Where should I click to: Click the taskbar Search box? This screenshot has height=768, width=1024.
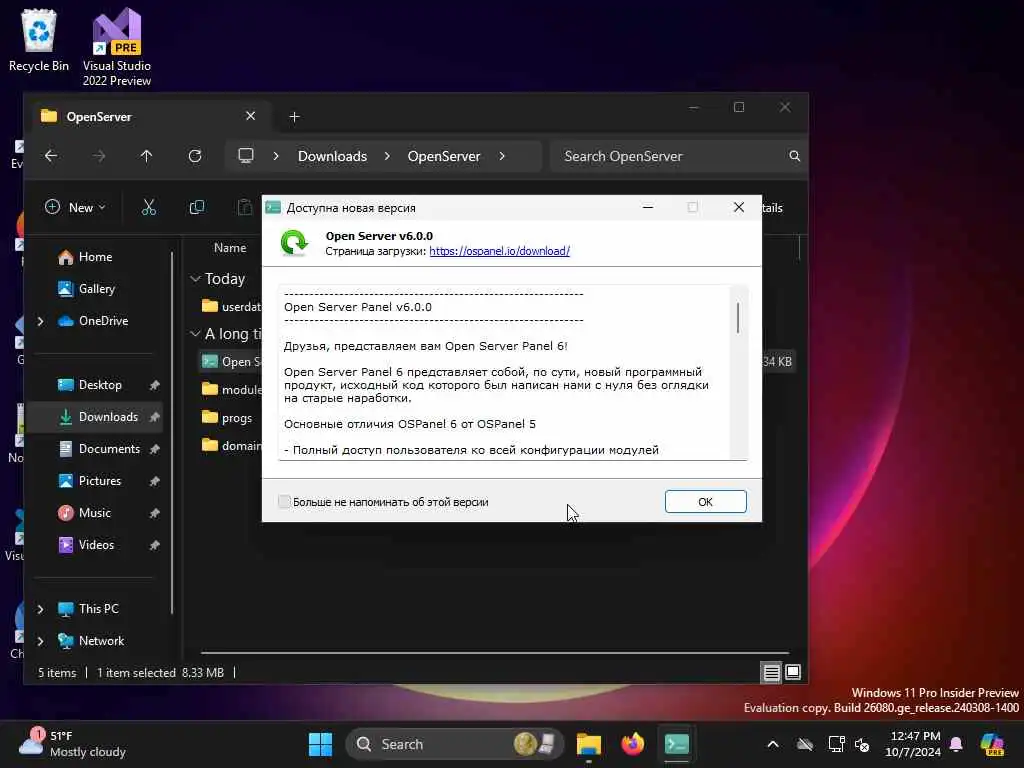[x=454, y=744]
